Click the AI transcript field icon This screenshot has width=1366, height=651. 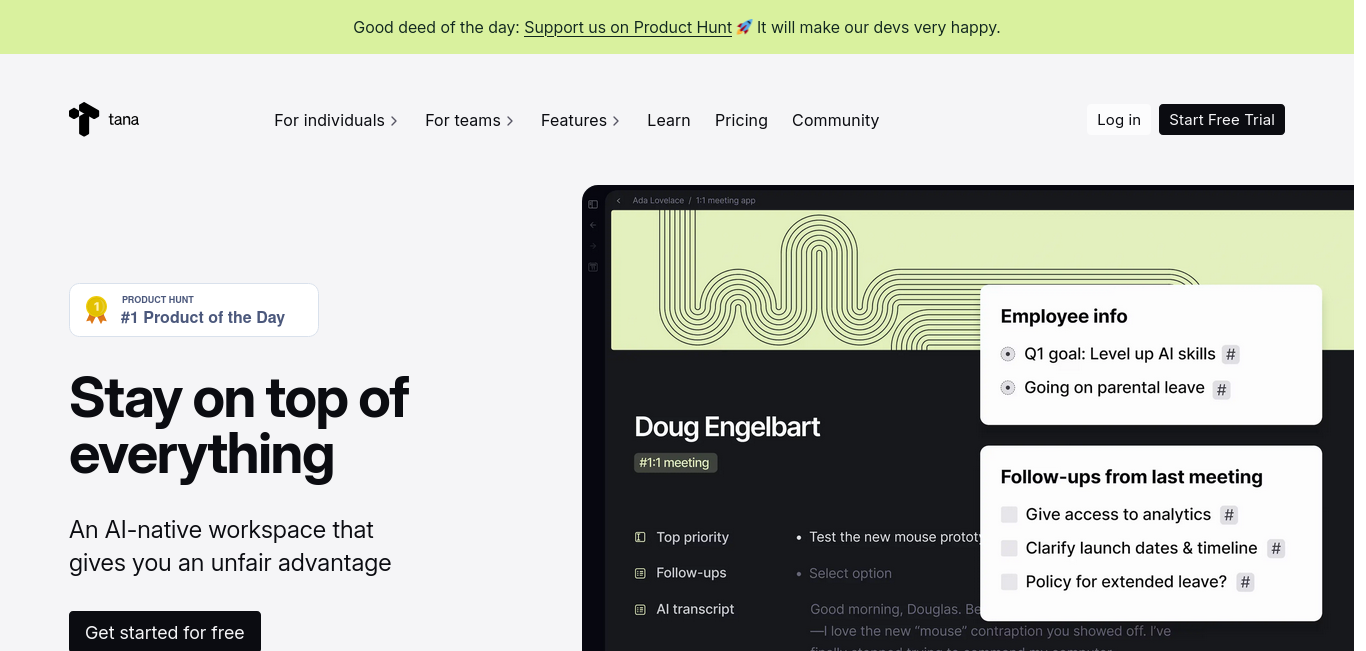coord(640,609)
